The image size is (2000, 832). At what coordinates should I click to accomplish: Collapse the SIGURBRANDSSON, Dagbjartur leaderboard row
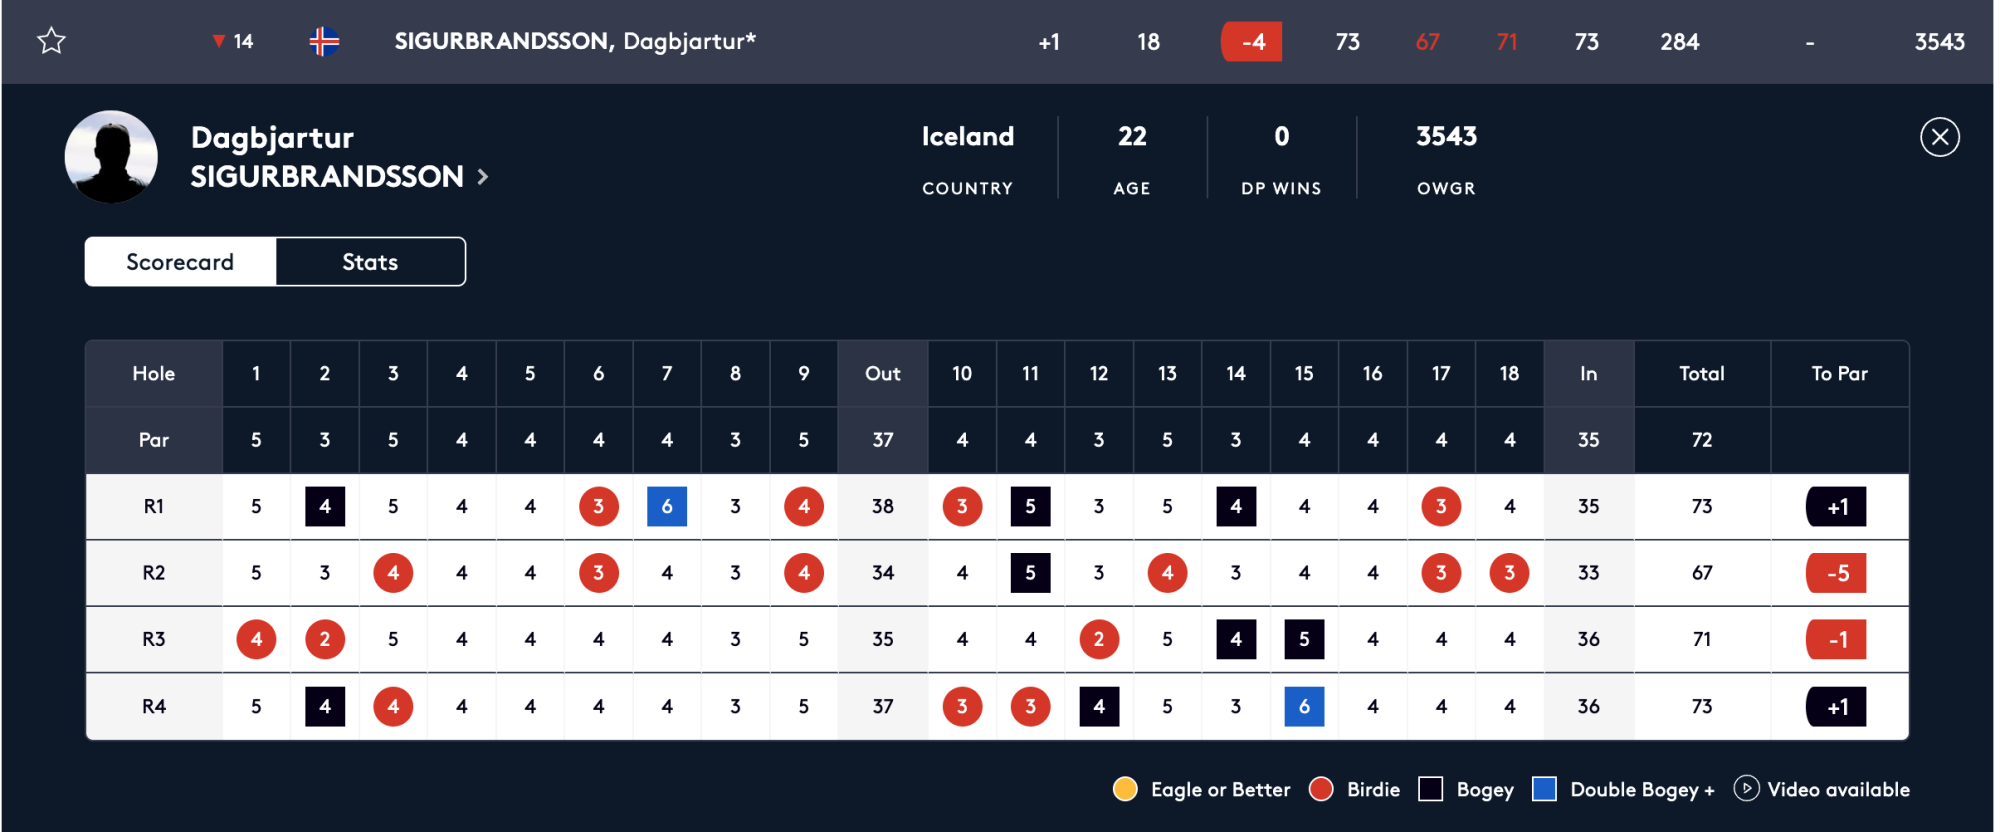pos(574,41)
